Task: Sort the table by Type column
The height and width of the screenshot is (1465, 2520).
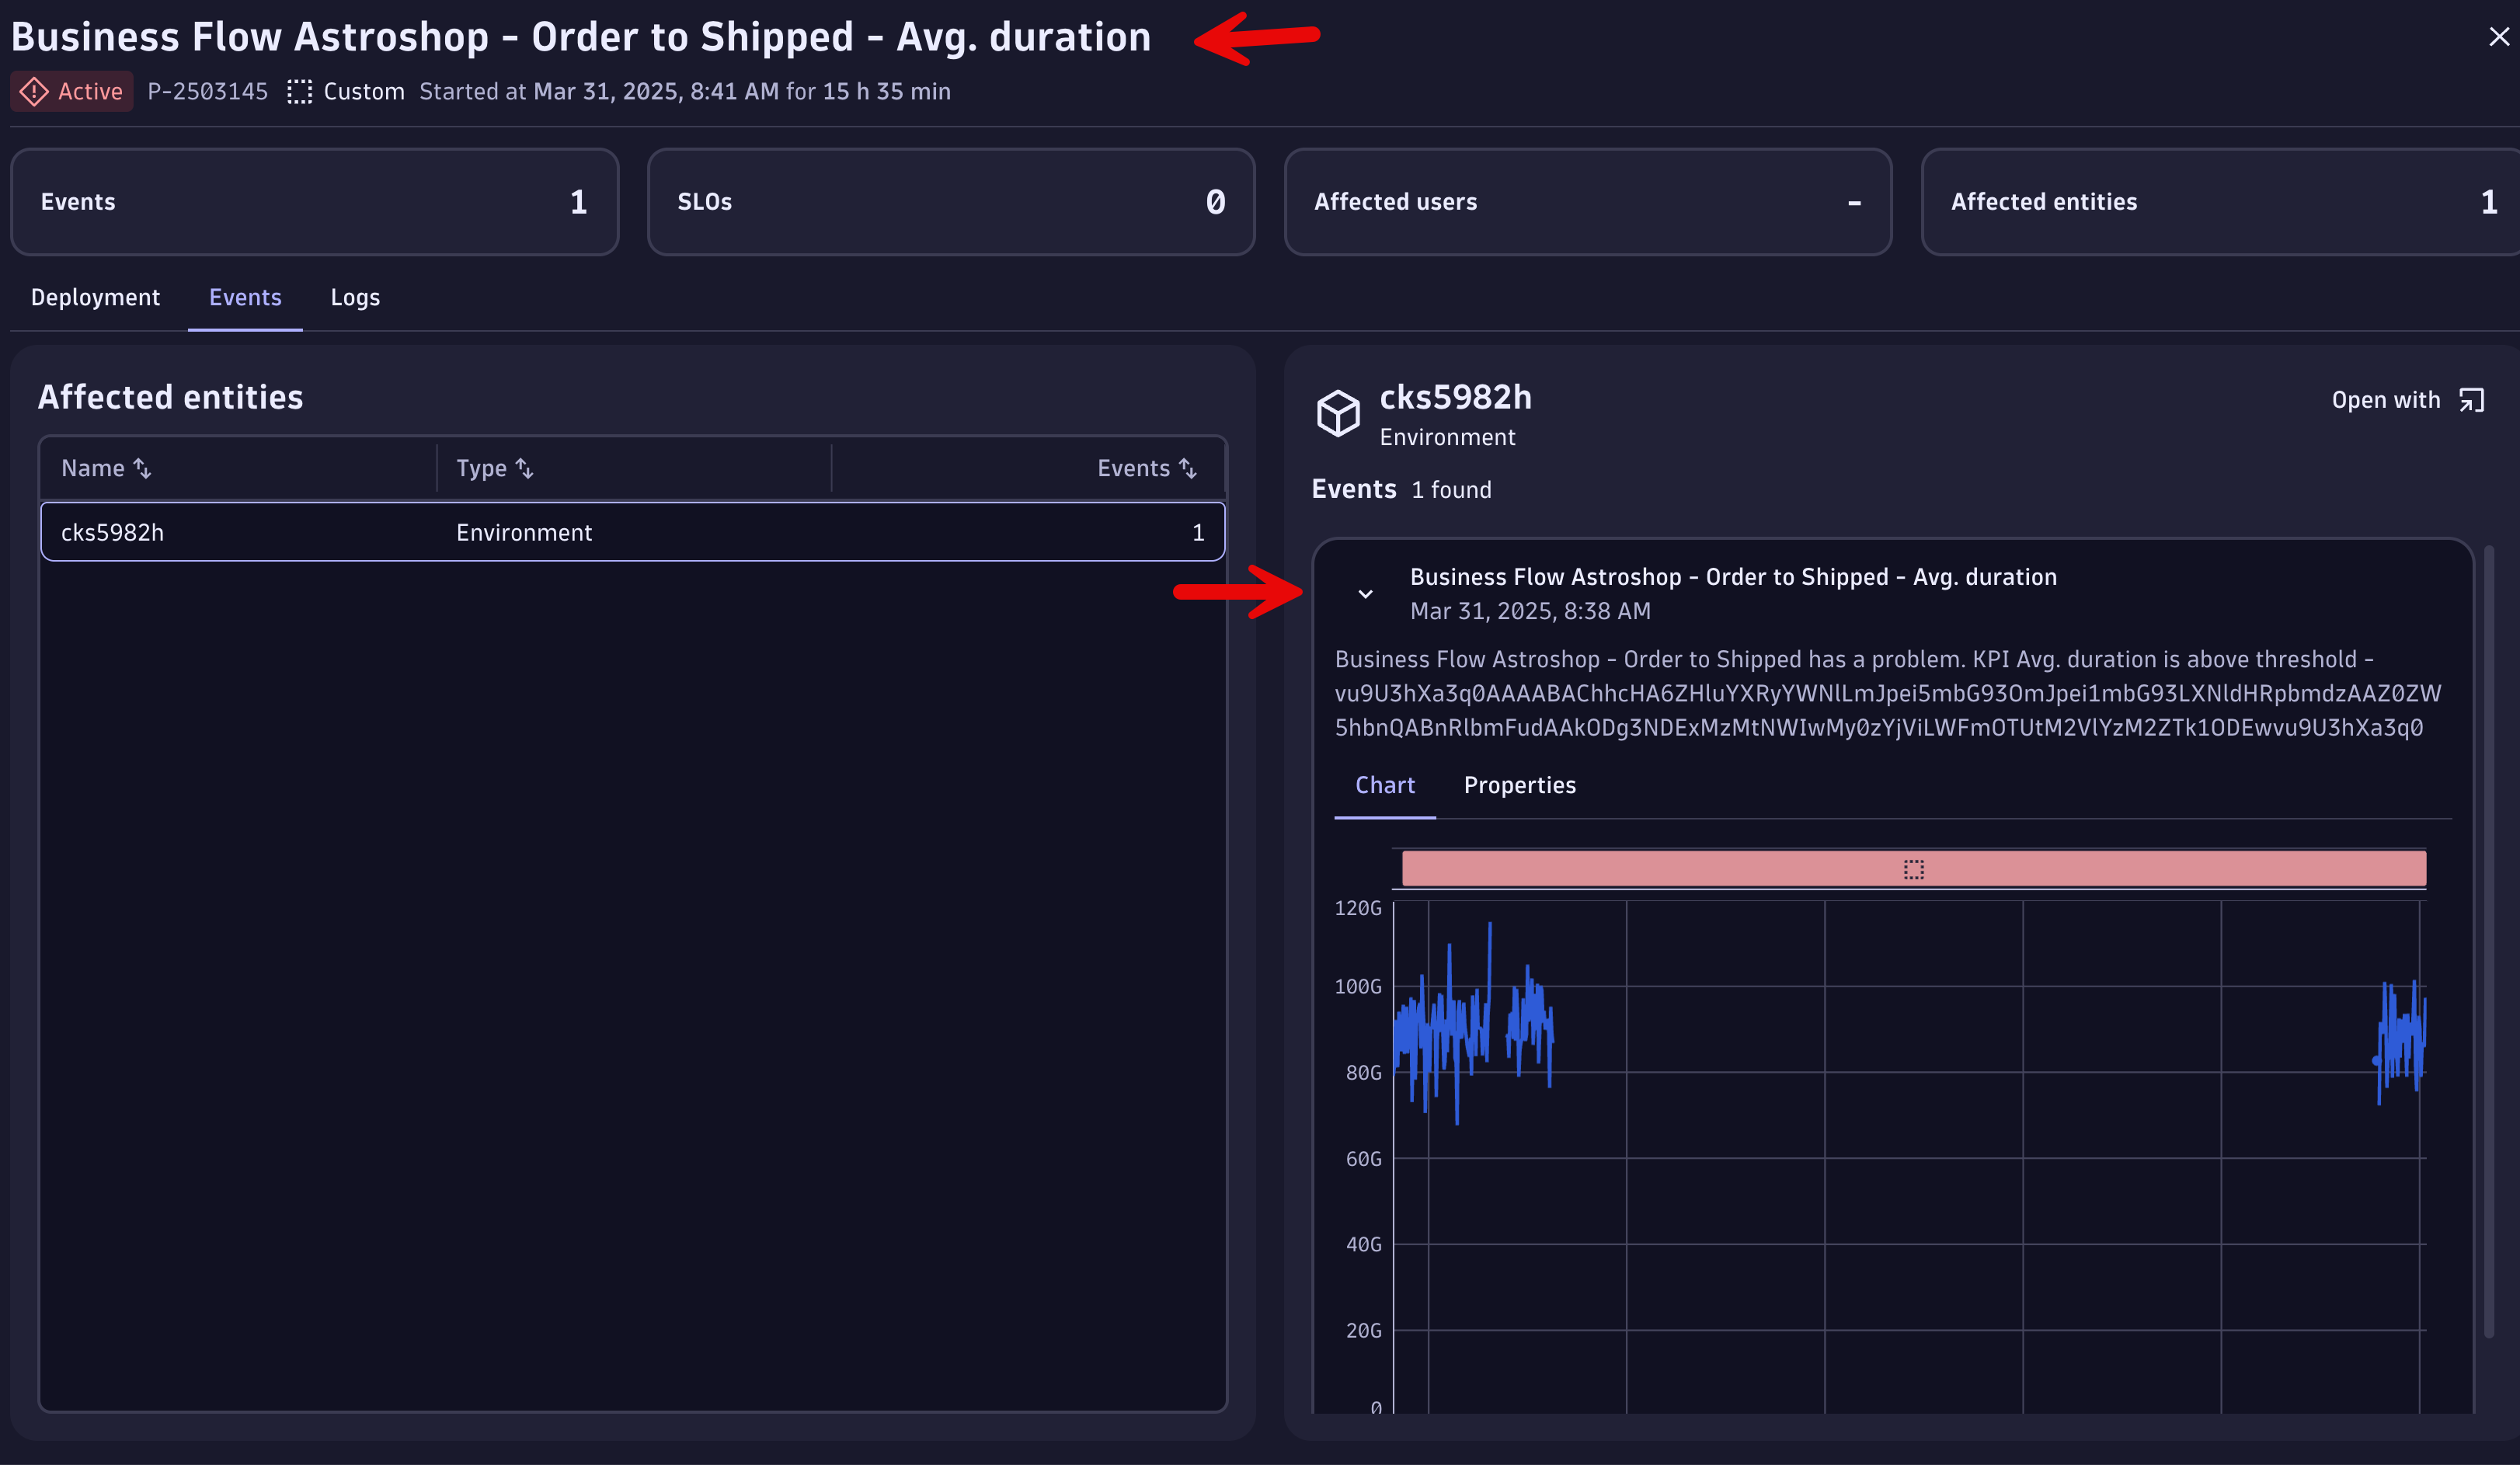Action: [525, 468]
